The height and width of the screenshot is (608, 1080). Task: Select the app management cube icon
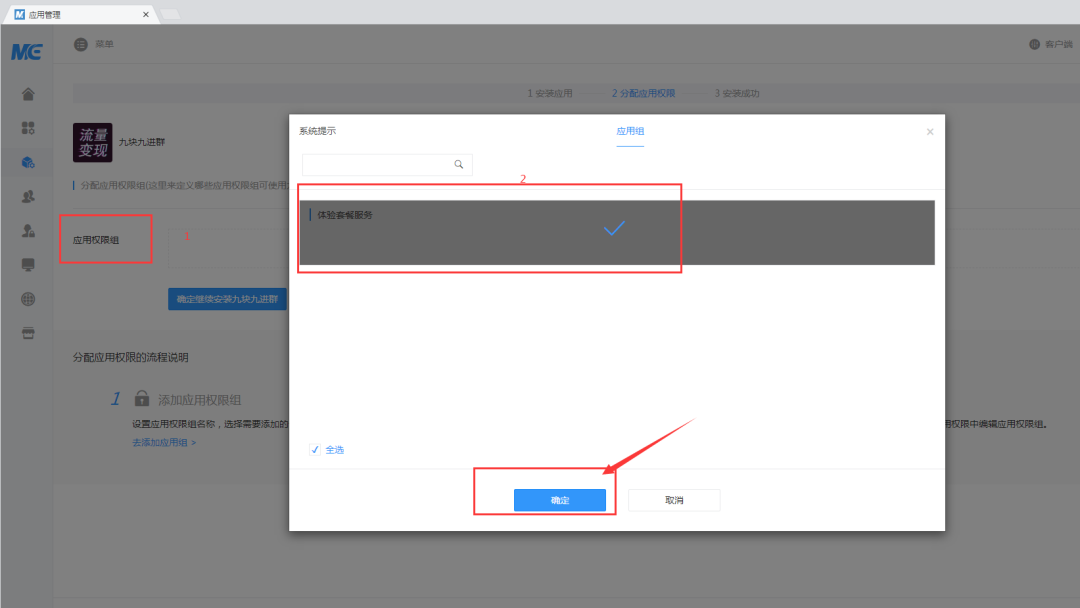click(28, 162)
